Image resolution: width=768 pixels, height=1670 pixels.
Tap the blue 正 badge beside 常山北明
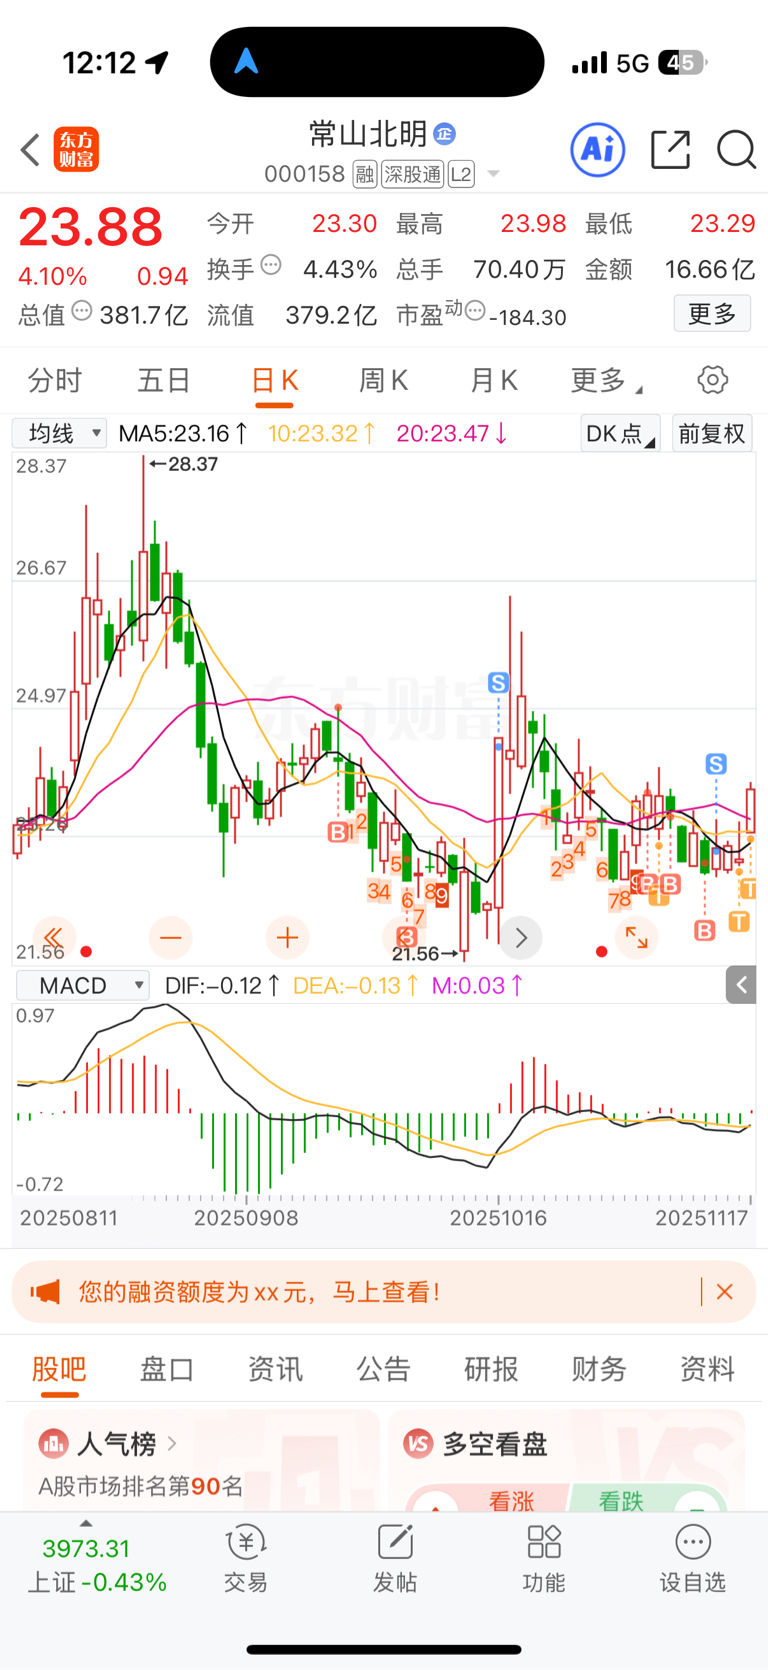click(x=445, y=133)
